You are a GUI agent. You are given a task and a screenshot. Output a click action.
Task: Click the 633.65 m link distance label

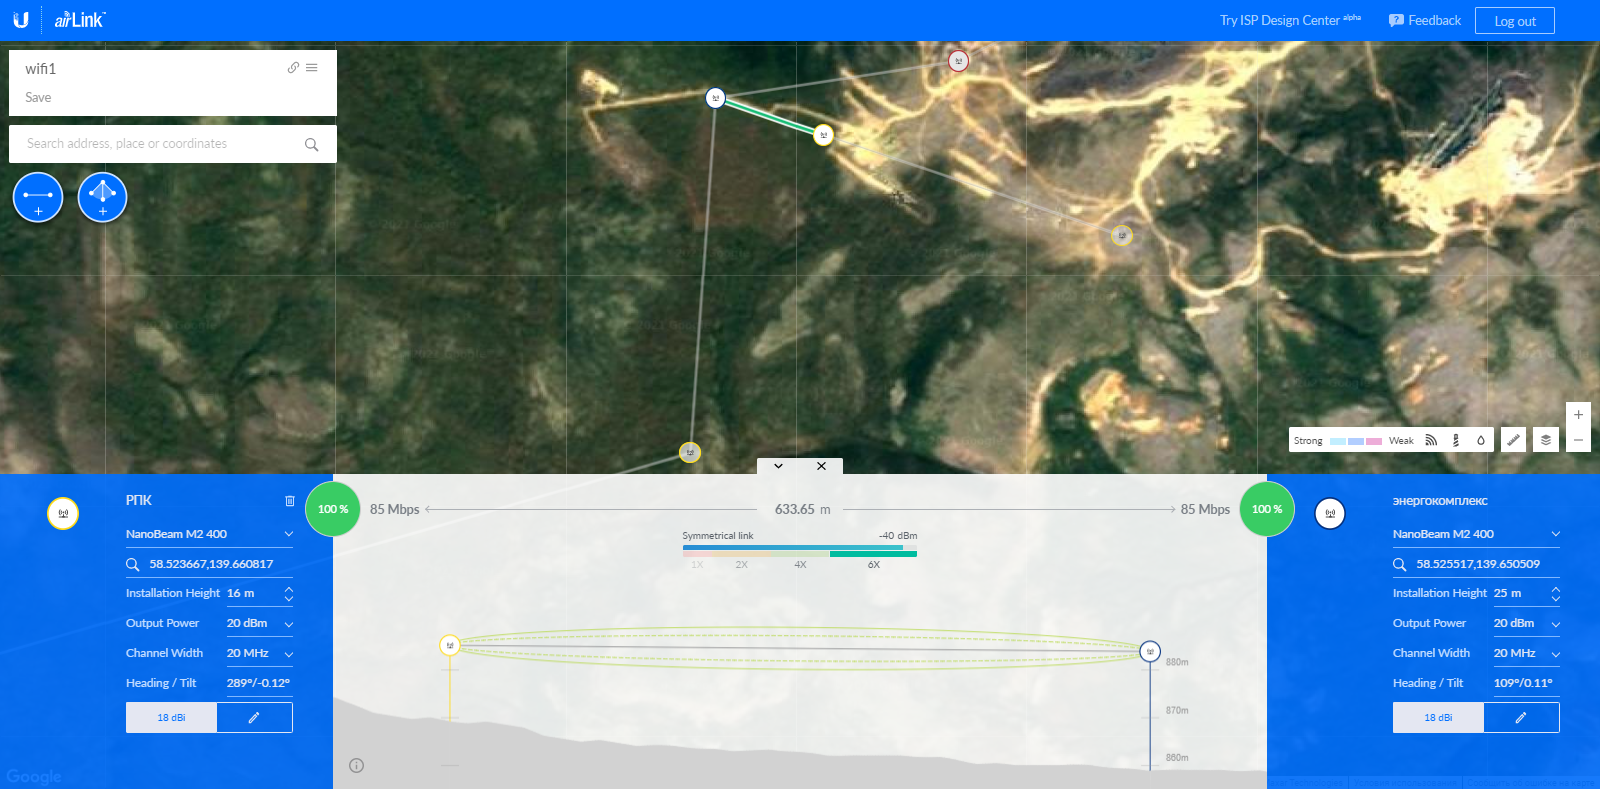point(802,509)
